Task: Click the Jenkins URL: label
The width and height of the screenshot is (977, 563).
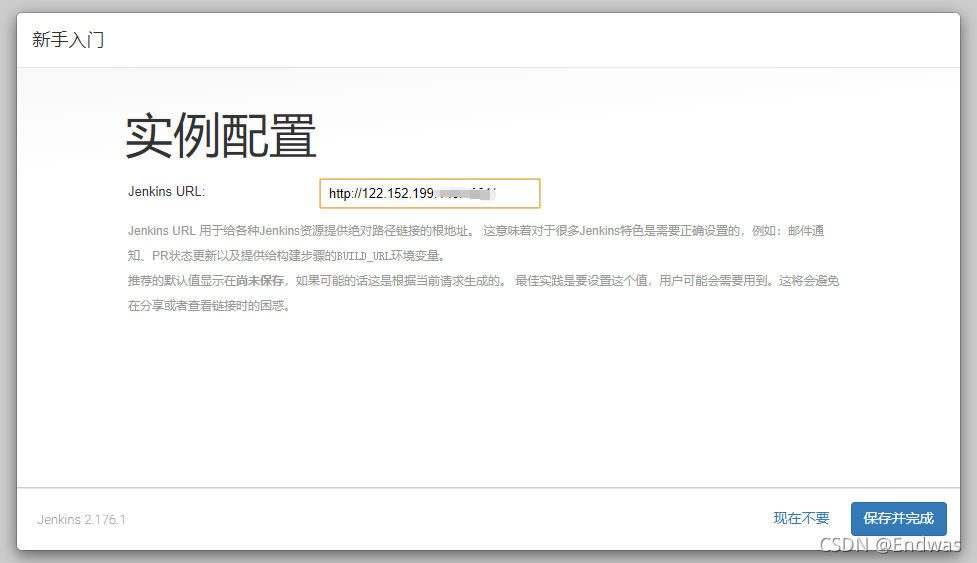Action: tap(166, 192)
